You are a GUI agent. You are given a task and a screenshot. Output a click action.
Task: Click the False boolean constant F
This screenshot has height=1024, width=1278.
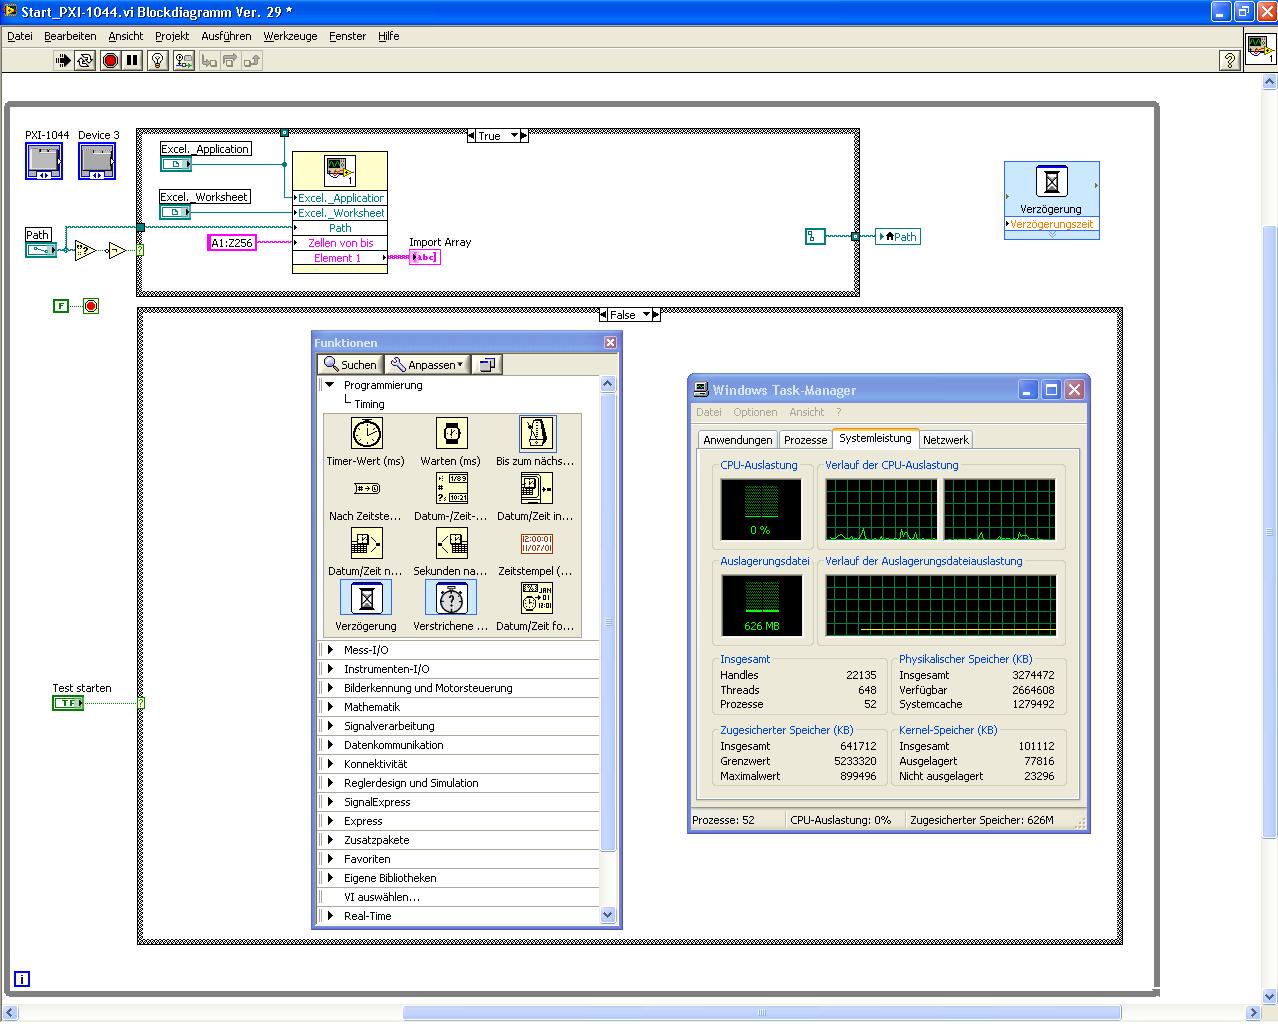point(61,306)
